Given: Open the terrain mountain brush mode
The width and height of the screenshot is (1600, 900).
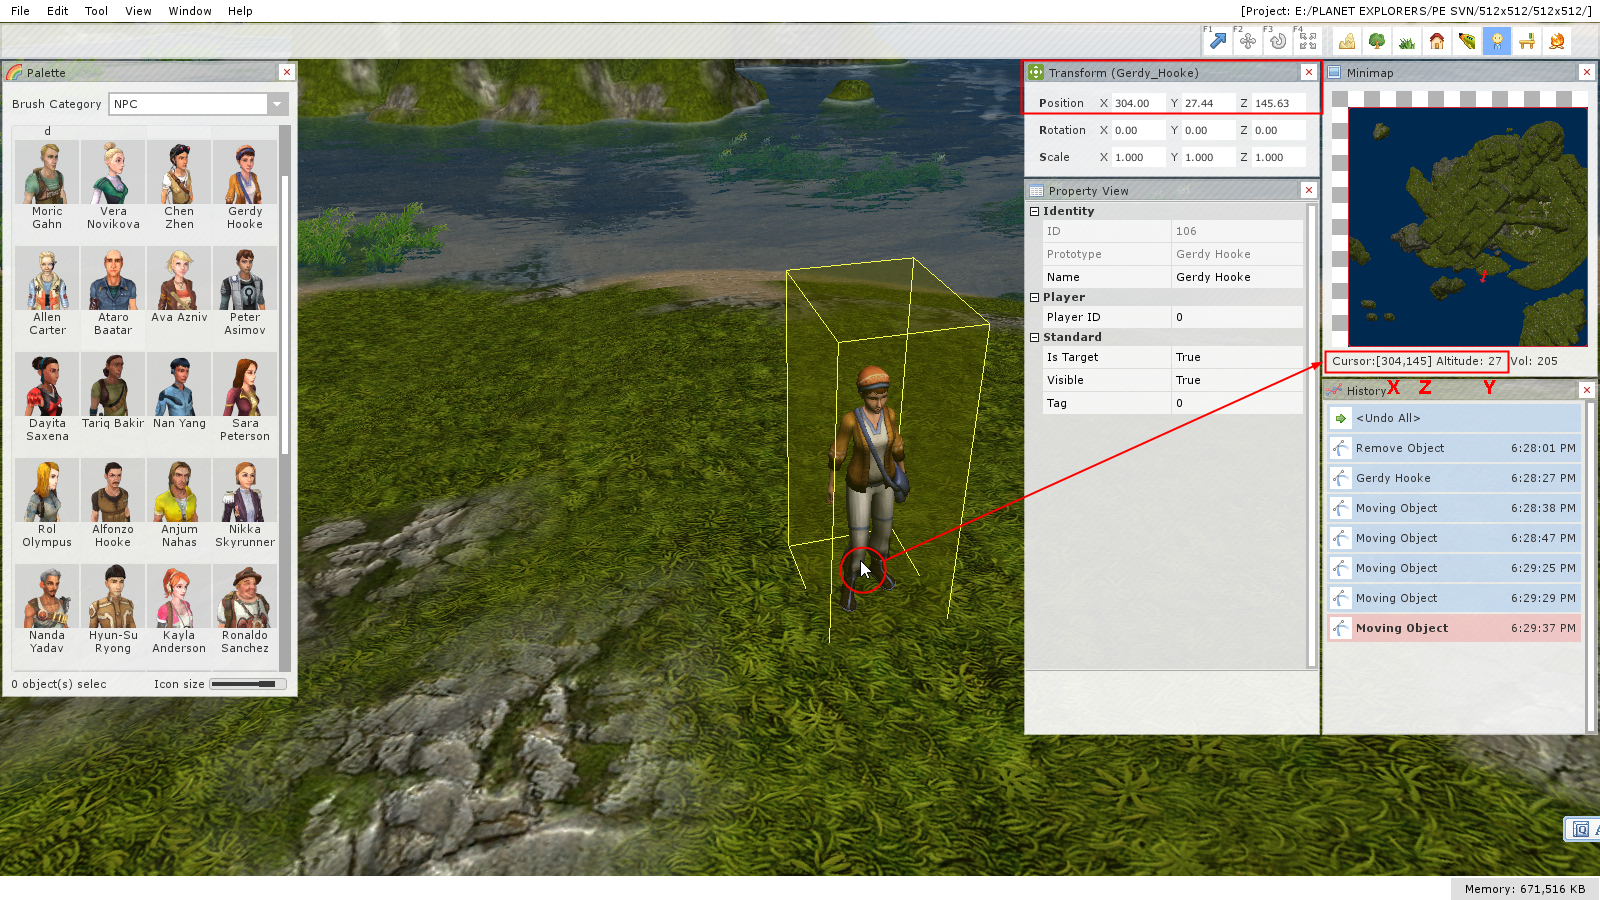Looking at the screenshot, I should pos(1347,41).
